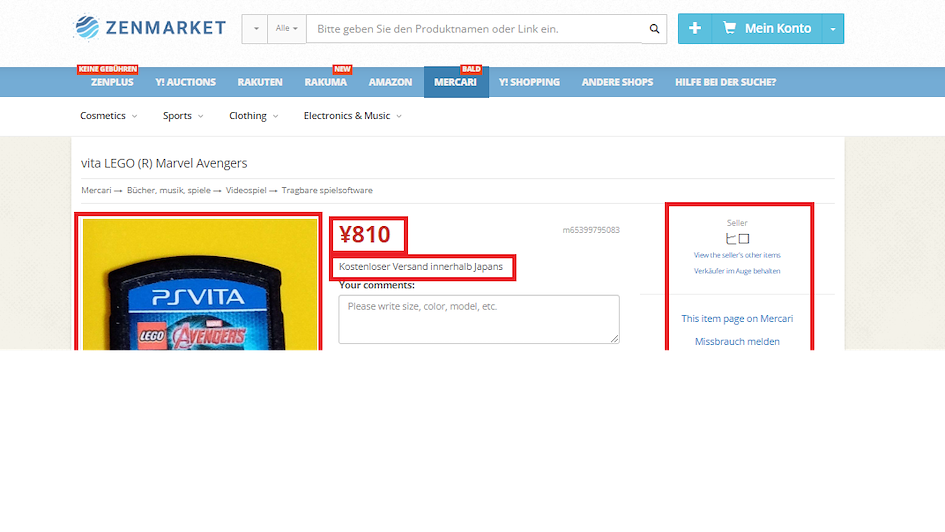The image size is (945, 532).
Task: Open the Mein Konto dropdown arrow
Action: click(x=833, y=29)
